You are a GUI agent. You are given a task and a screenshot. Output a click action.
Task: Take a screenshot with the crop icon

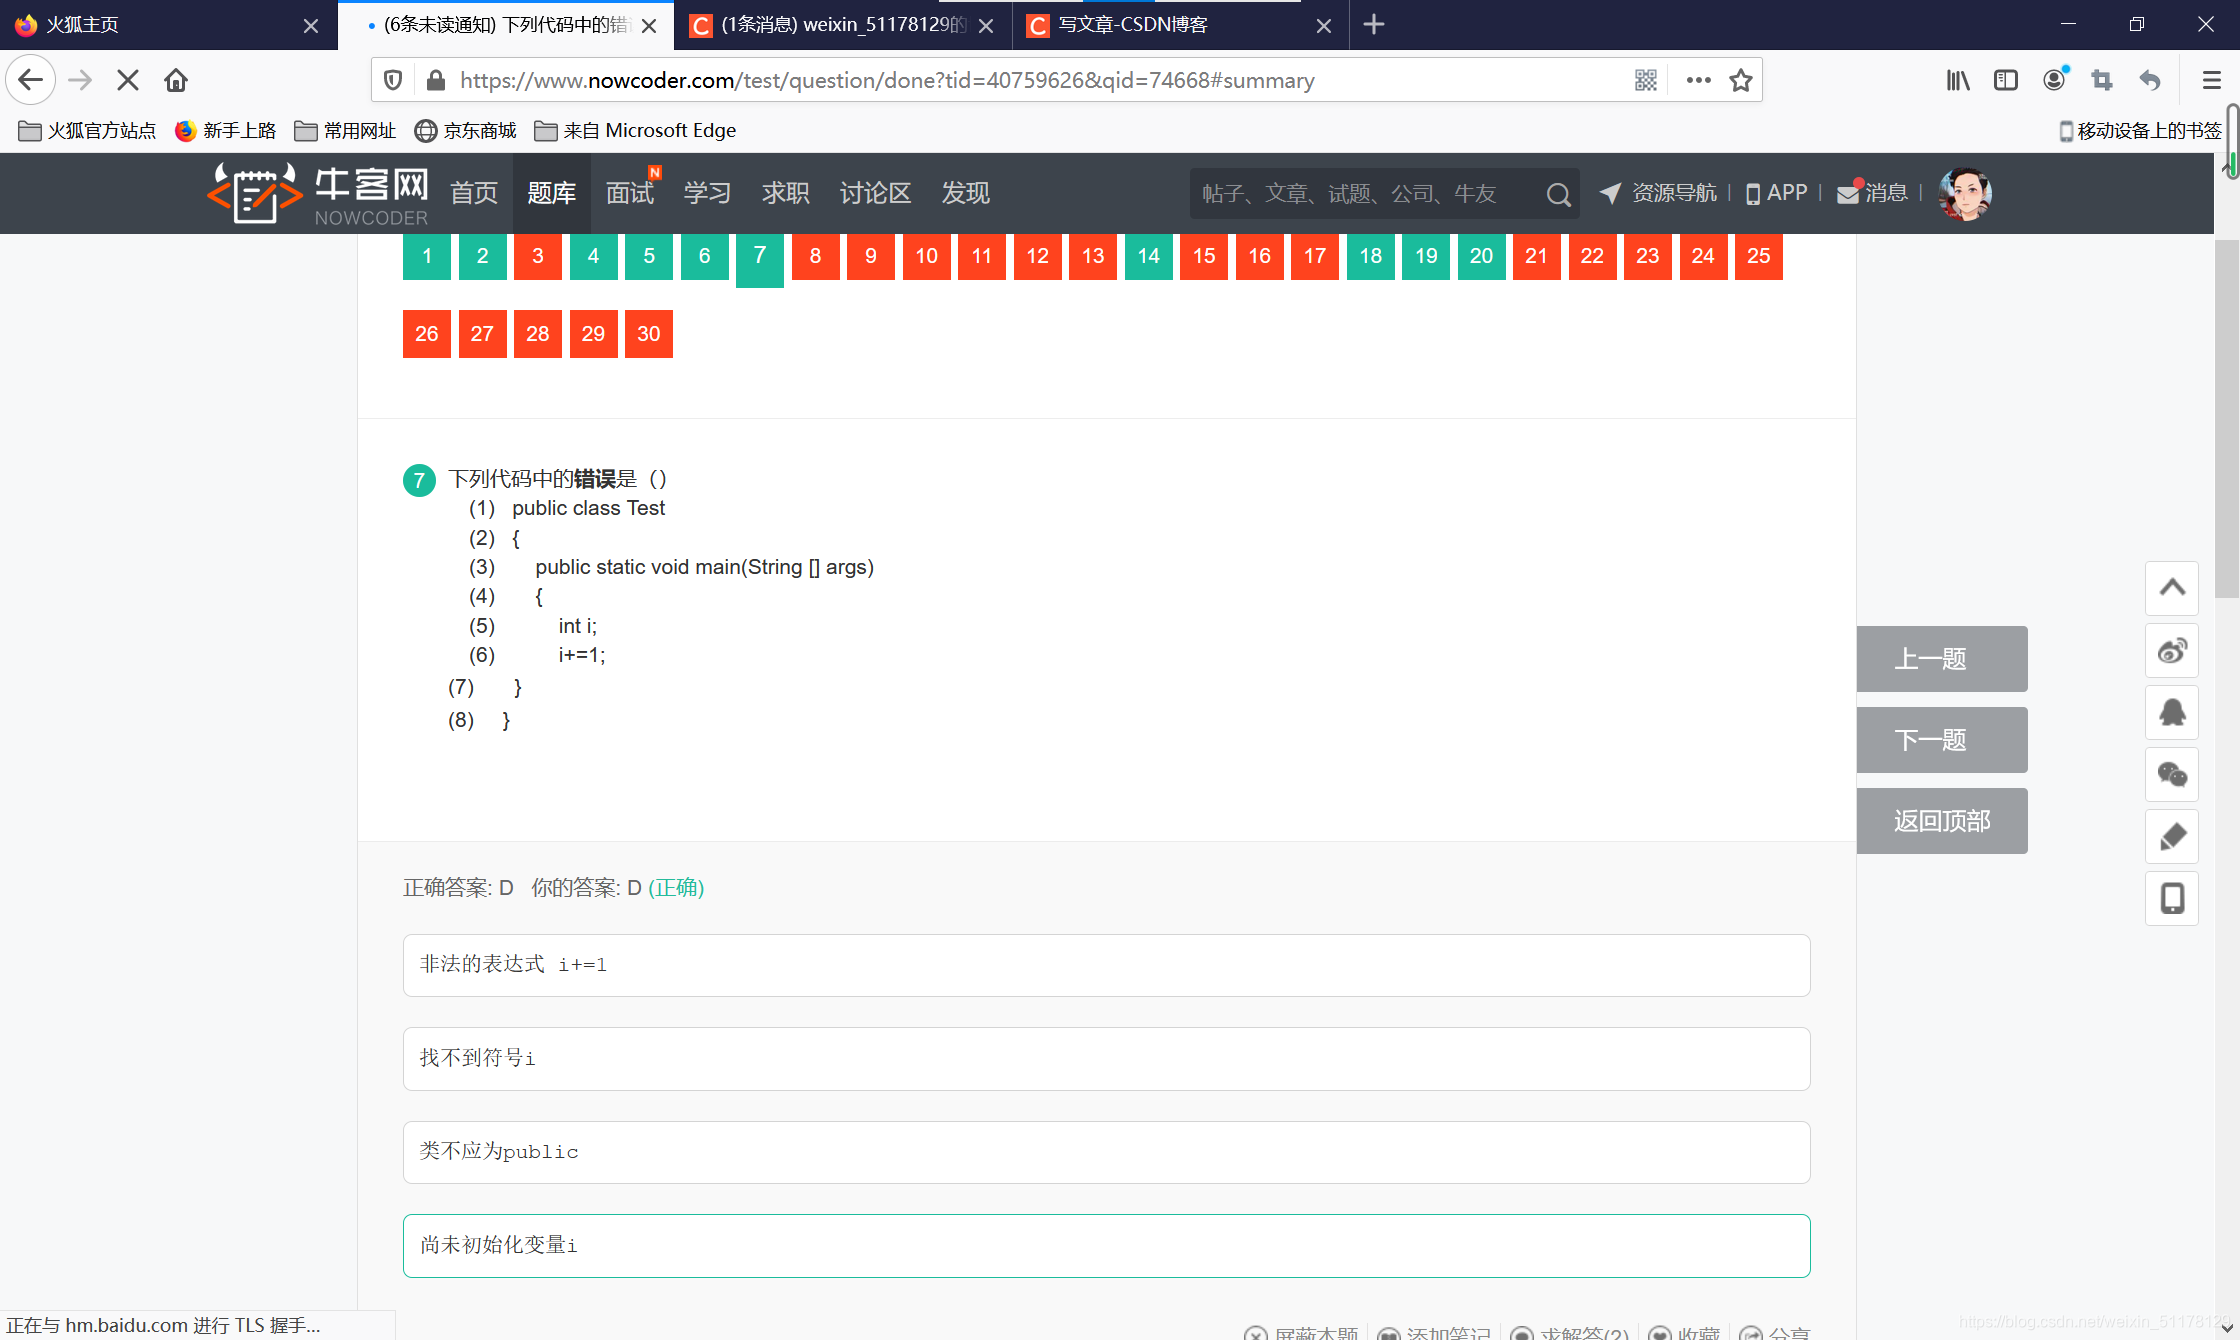2102,80
